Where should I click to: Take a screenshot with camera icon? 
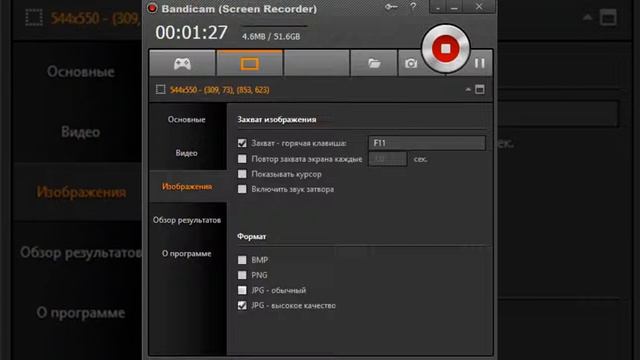(411, 63)
